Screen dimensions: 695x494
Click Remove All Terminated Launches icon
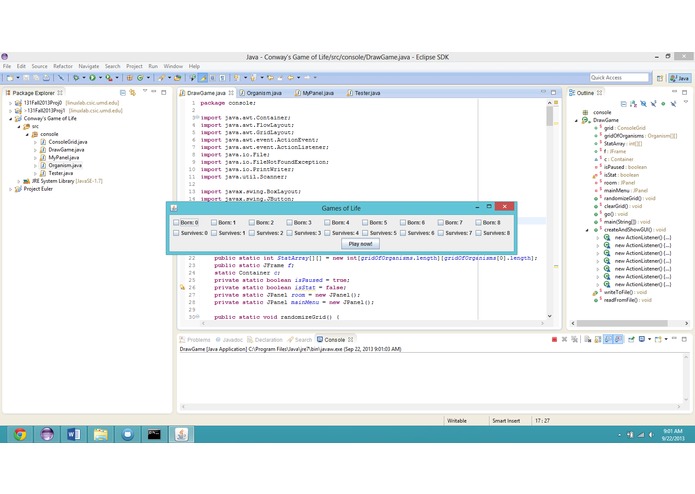(x=574, y=340)
